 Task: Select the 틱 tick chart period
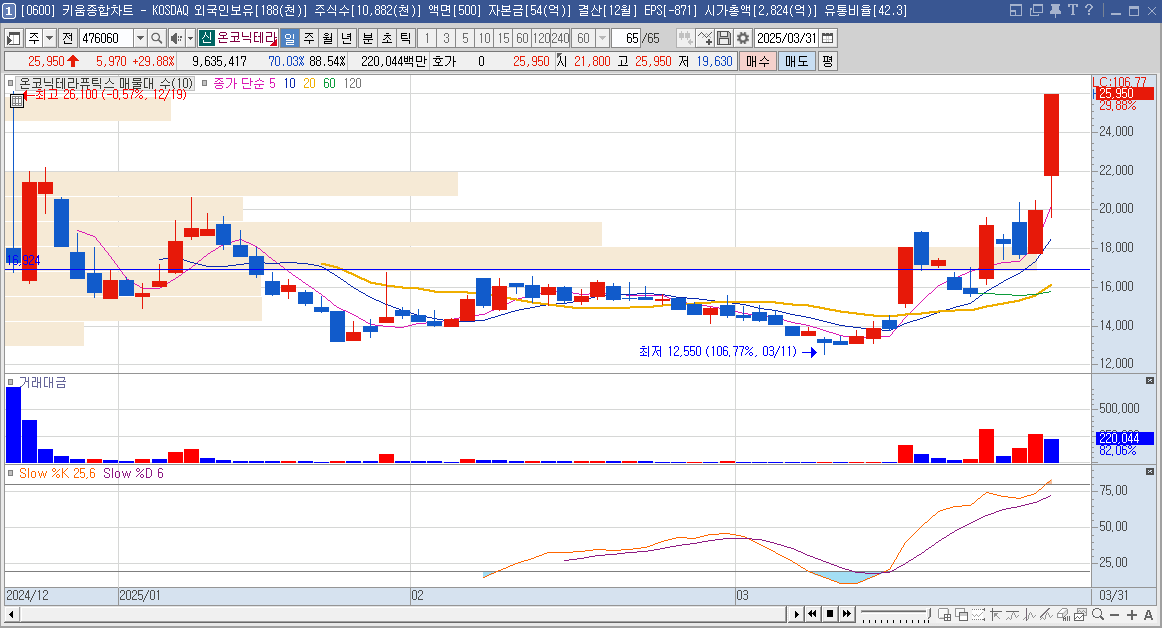point(405,38)
